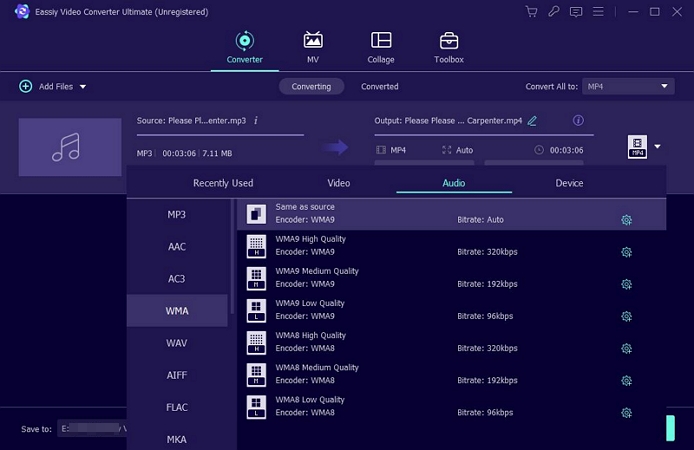This screenshot has width=694, height=450.
Task: Click the Add Files plus icon
Action: pos(26,86)
